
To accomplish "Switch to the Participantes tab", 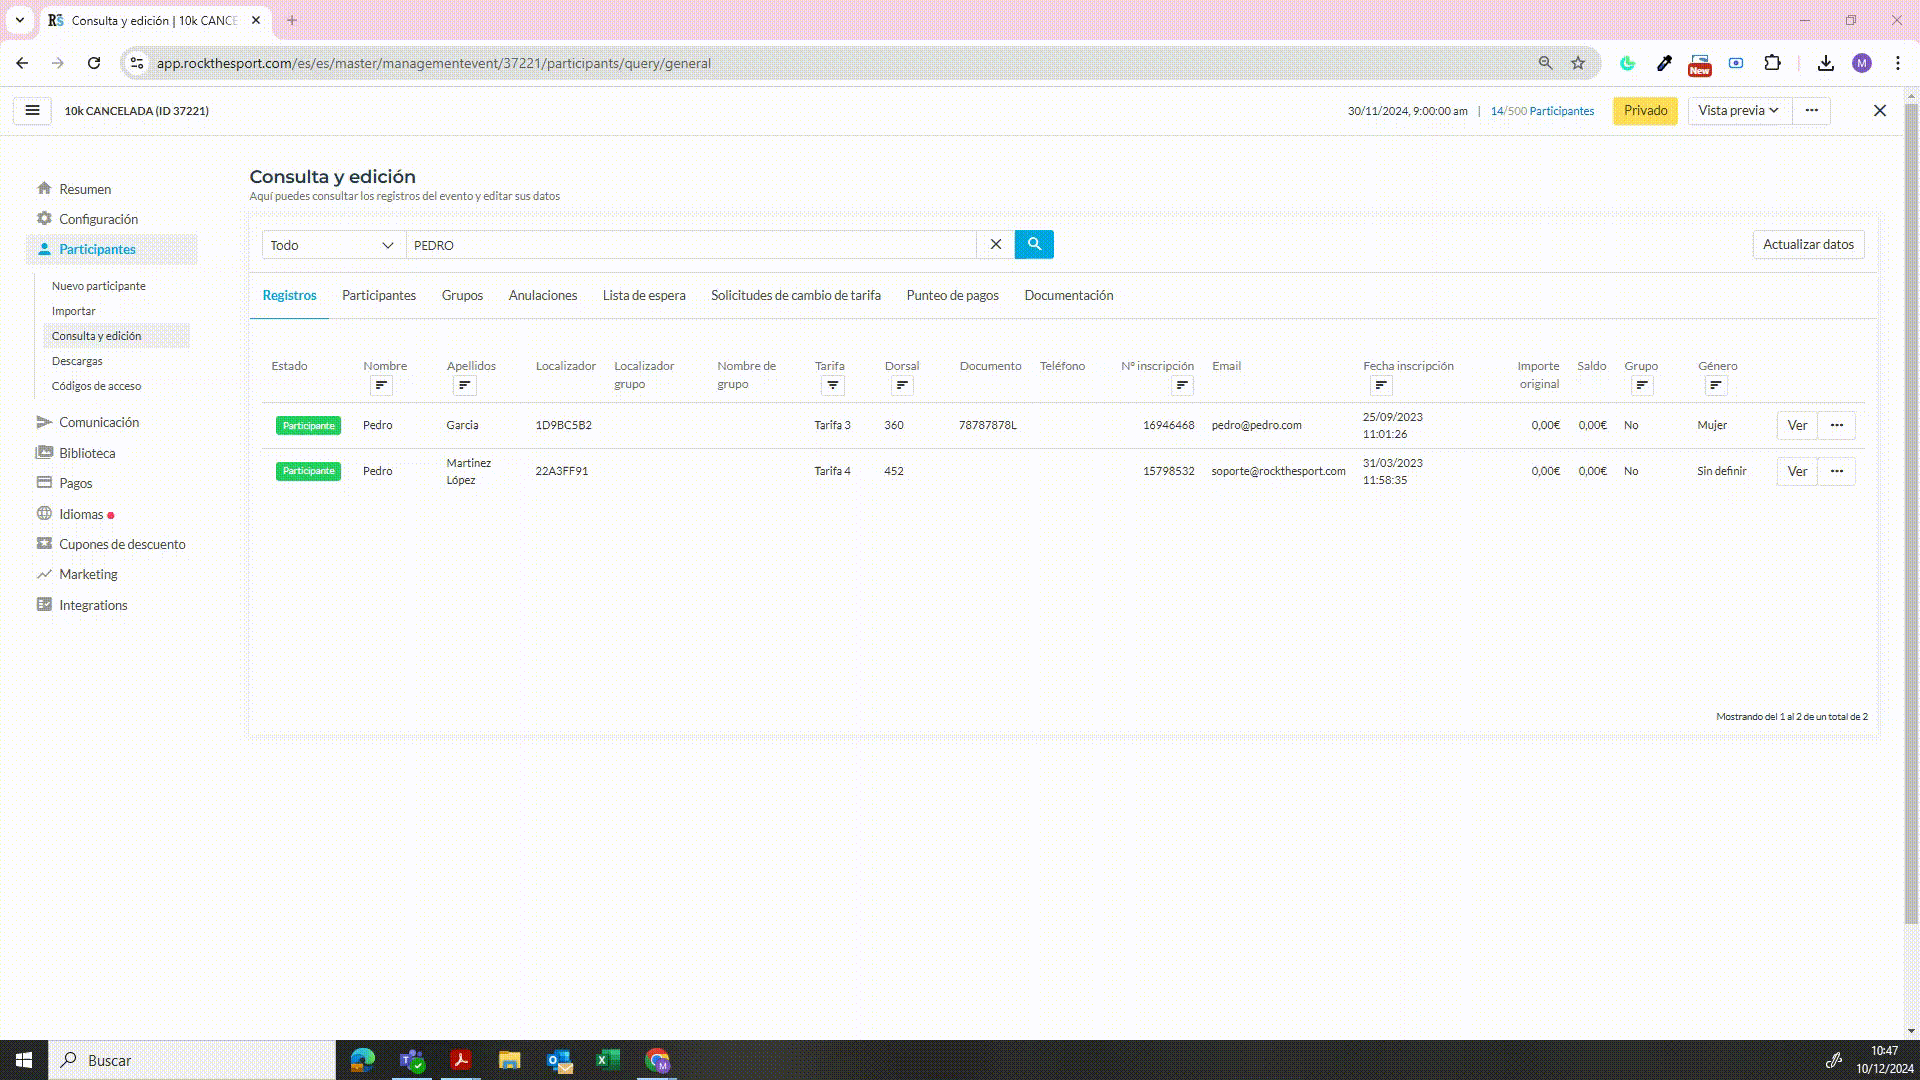I will tap(378, 296).
